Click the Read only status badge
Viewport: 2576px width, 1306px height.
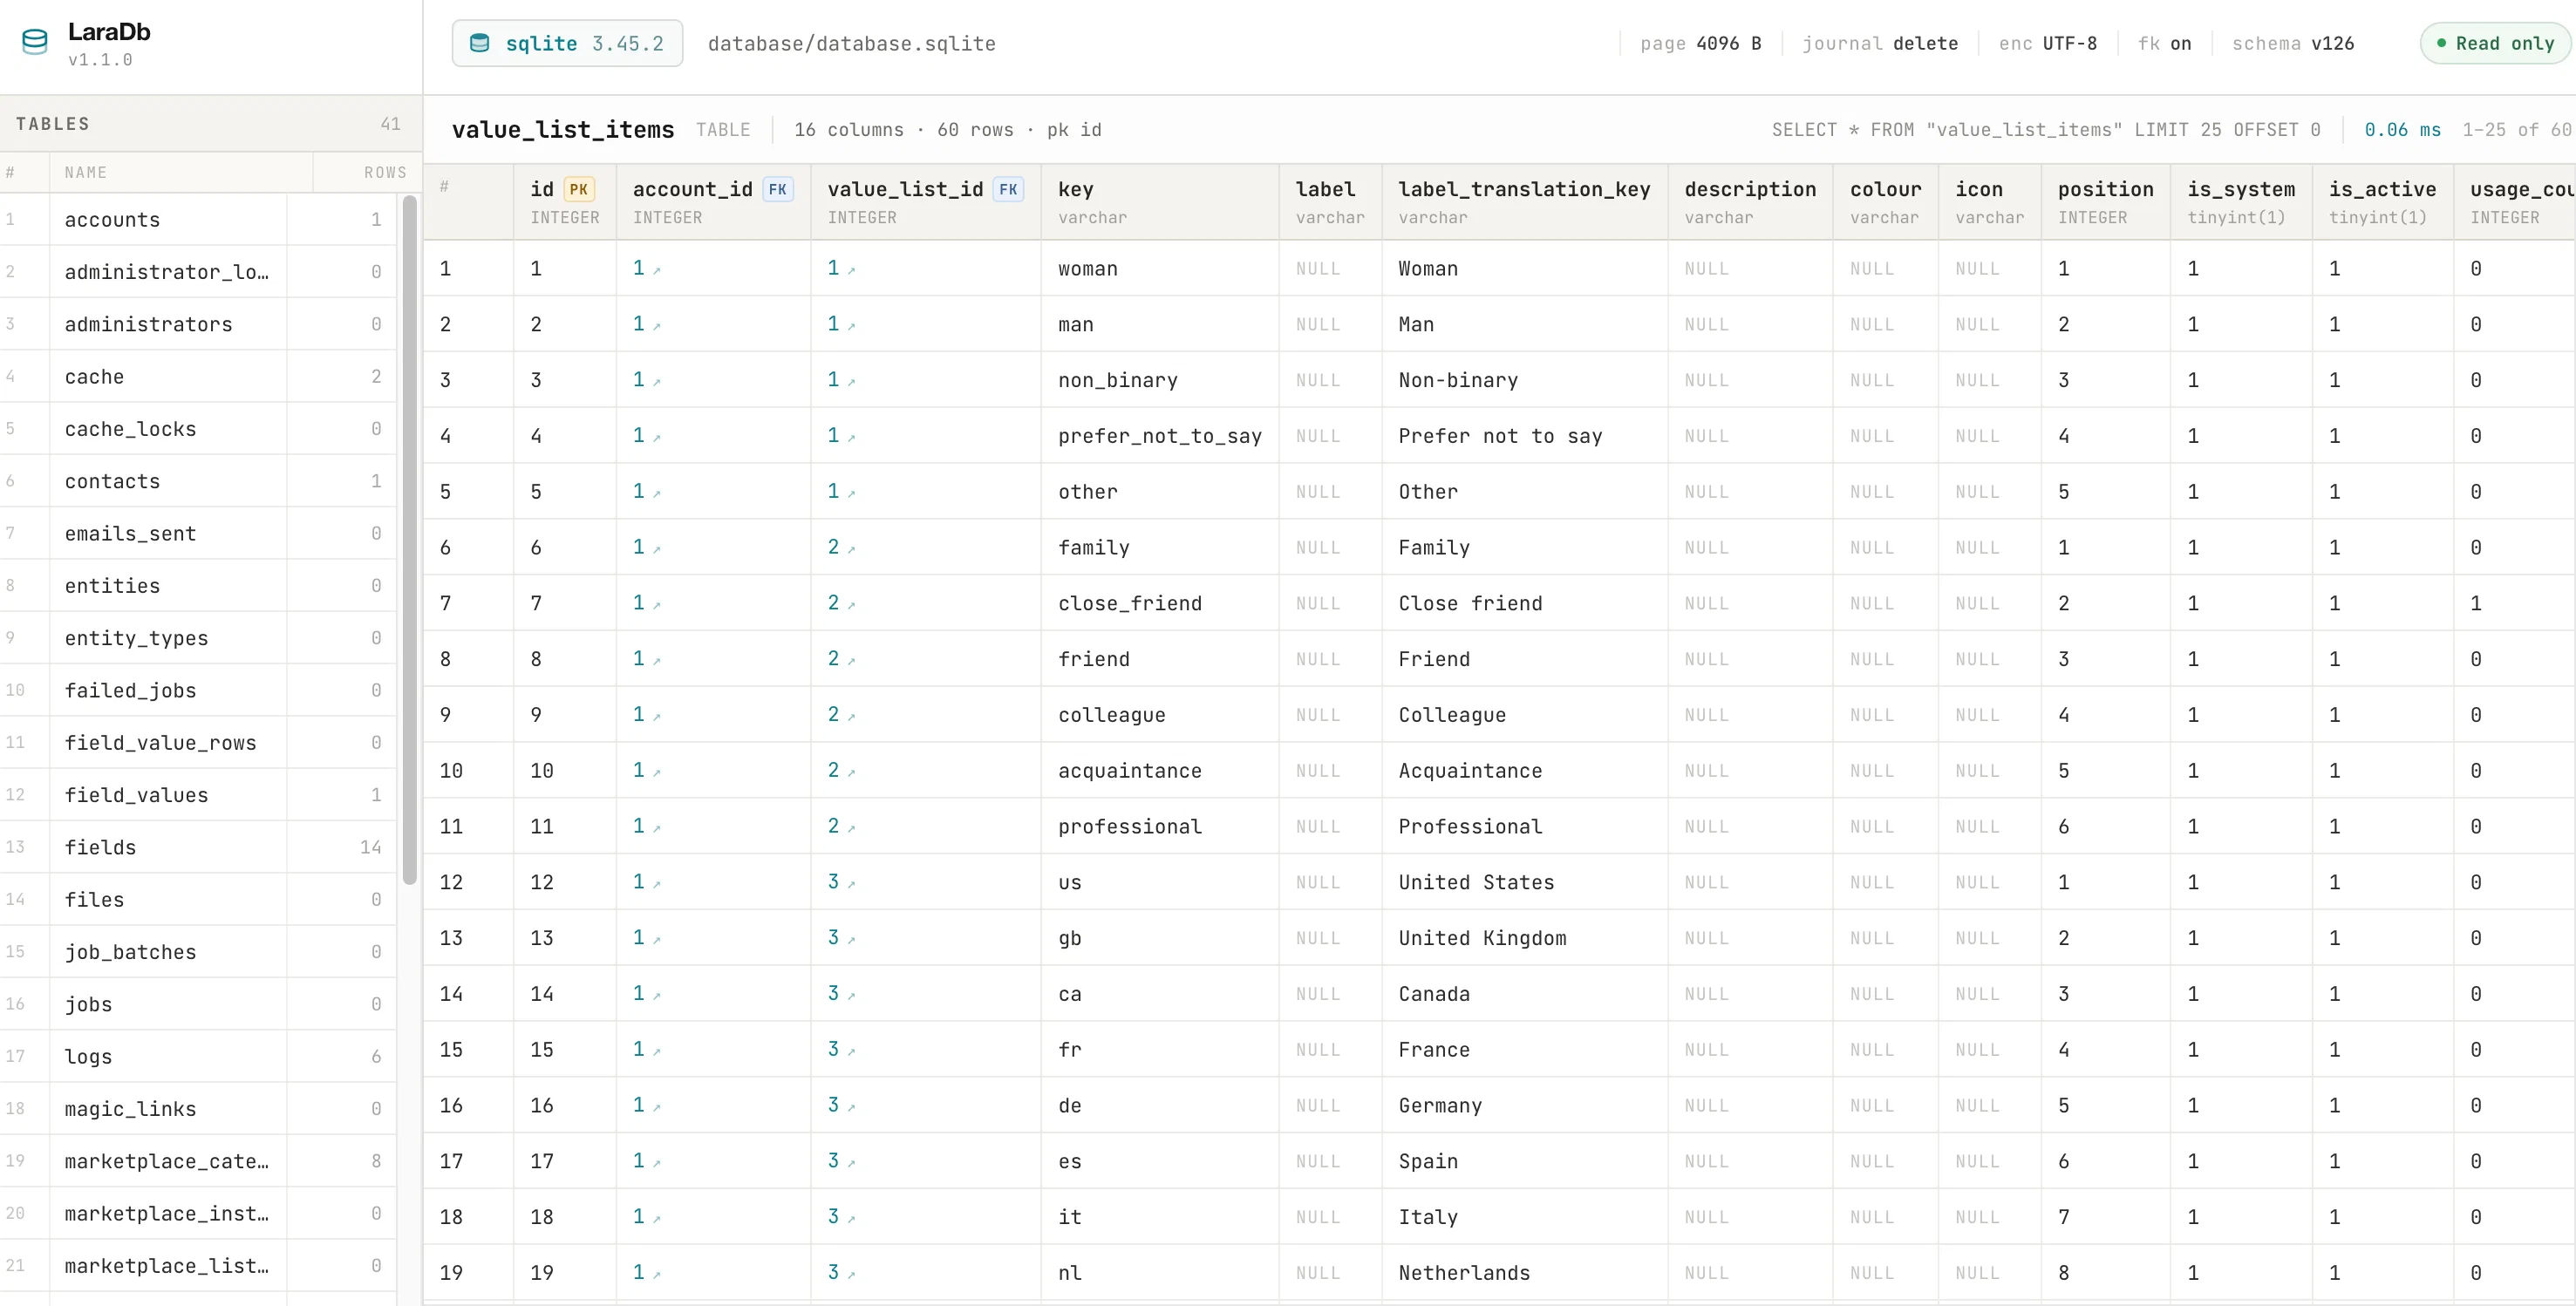coord(2495,43)
